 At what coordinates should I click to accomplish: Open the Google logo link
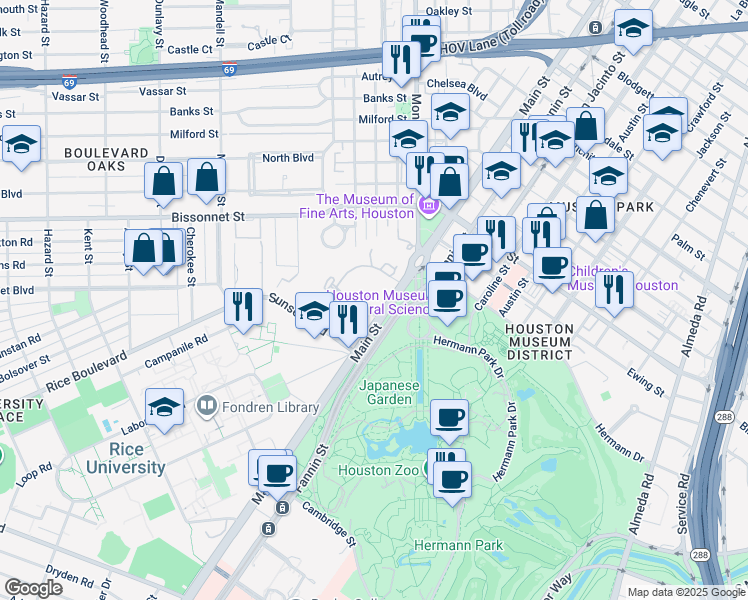[33, 588]
